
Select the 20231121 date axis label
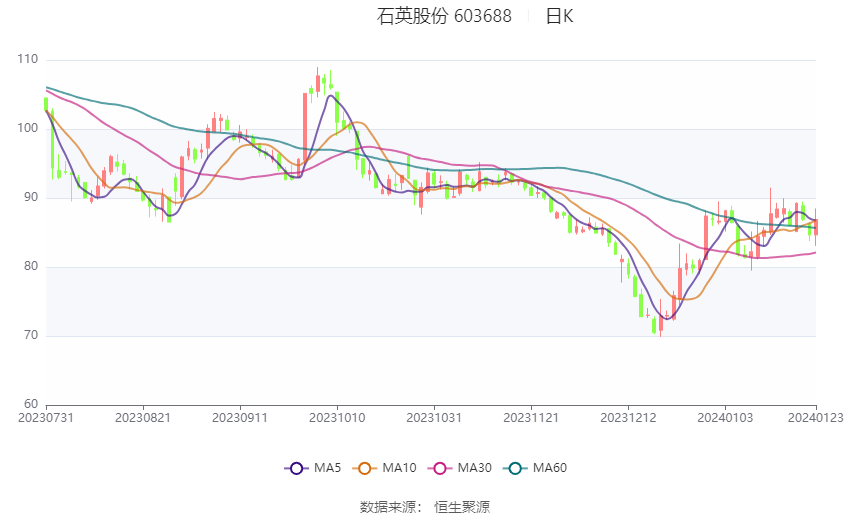pyautogui.click(x=531, y=418)
